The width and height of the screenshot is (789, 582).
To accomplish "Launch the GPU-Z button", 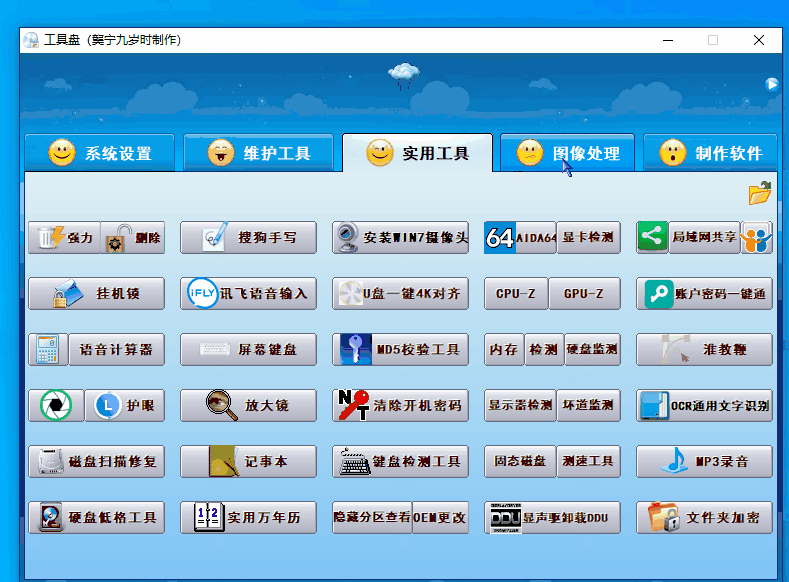I will point(584,294).
